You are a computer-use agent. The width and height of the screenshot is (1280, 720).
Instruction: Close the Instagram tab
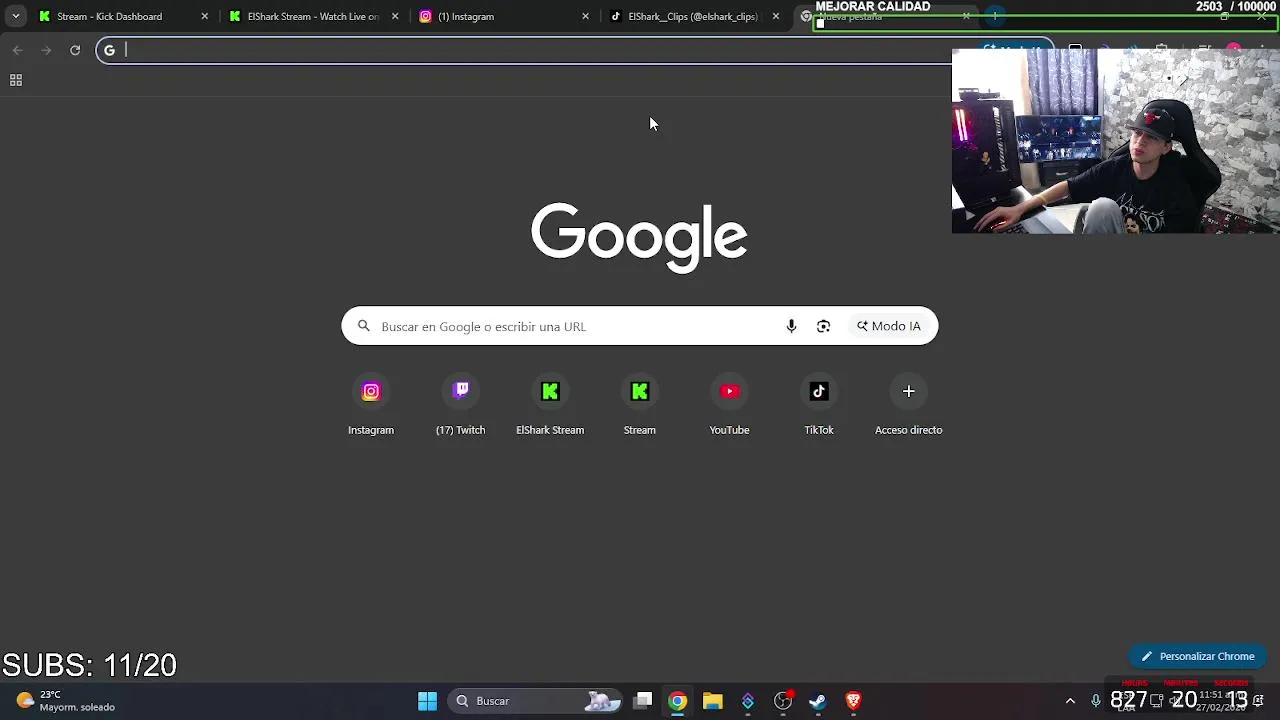click(585, 16)
